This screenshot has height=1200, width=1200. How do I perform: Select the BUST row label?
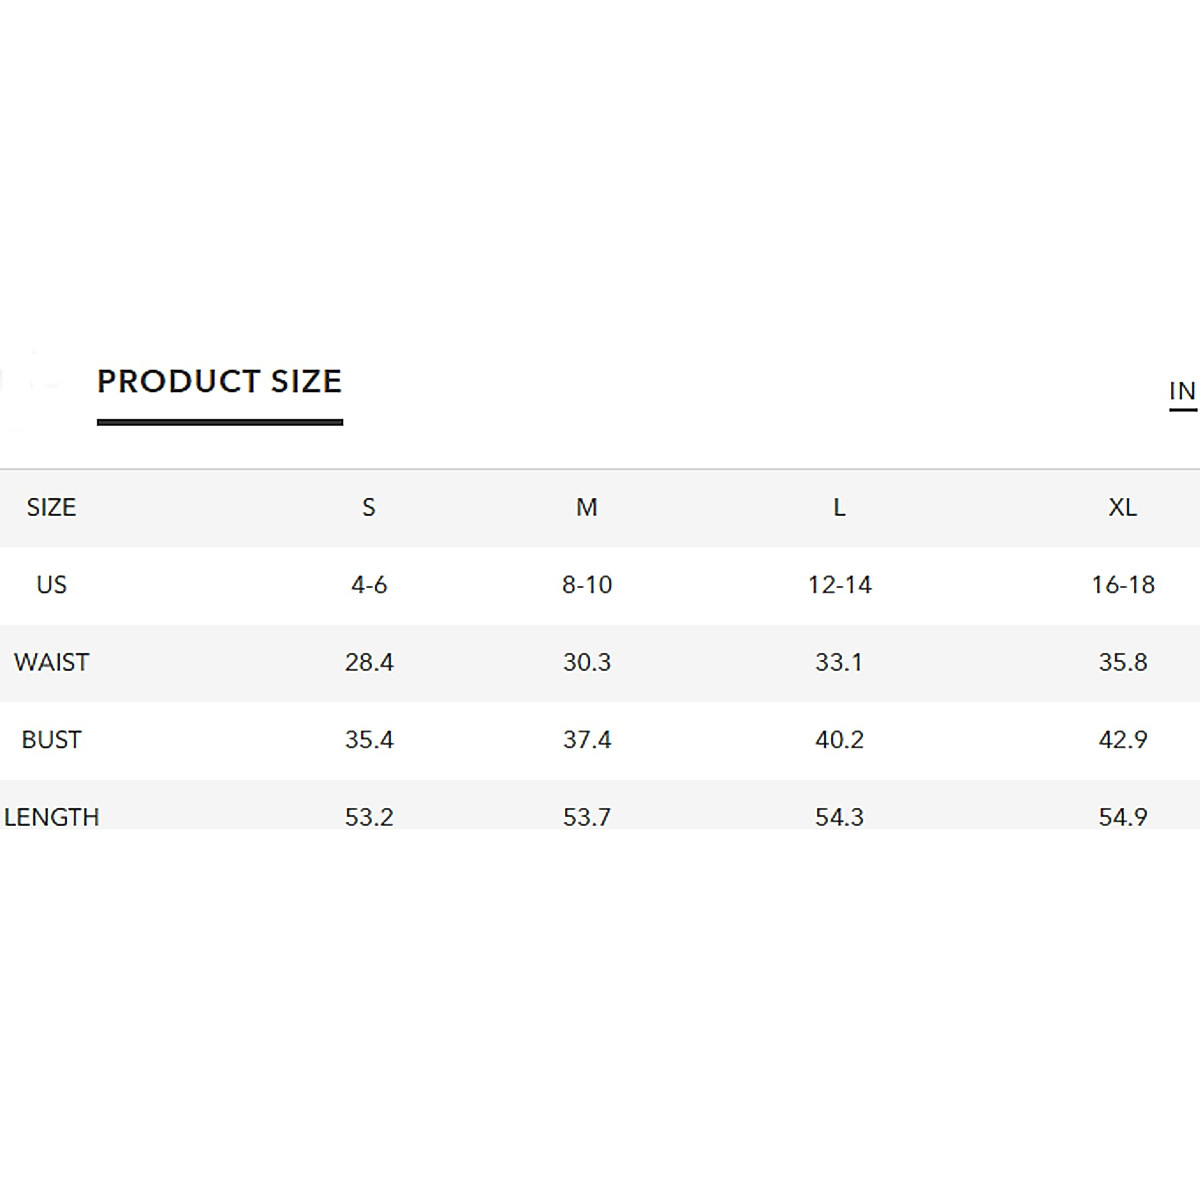(51, 740)
